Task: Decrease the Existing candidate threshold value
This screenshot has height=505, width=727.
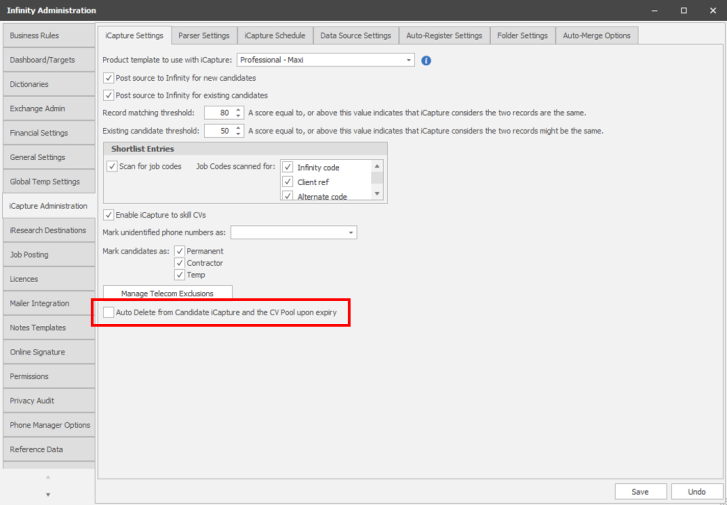Action: coord(238,134)
